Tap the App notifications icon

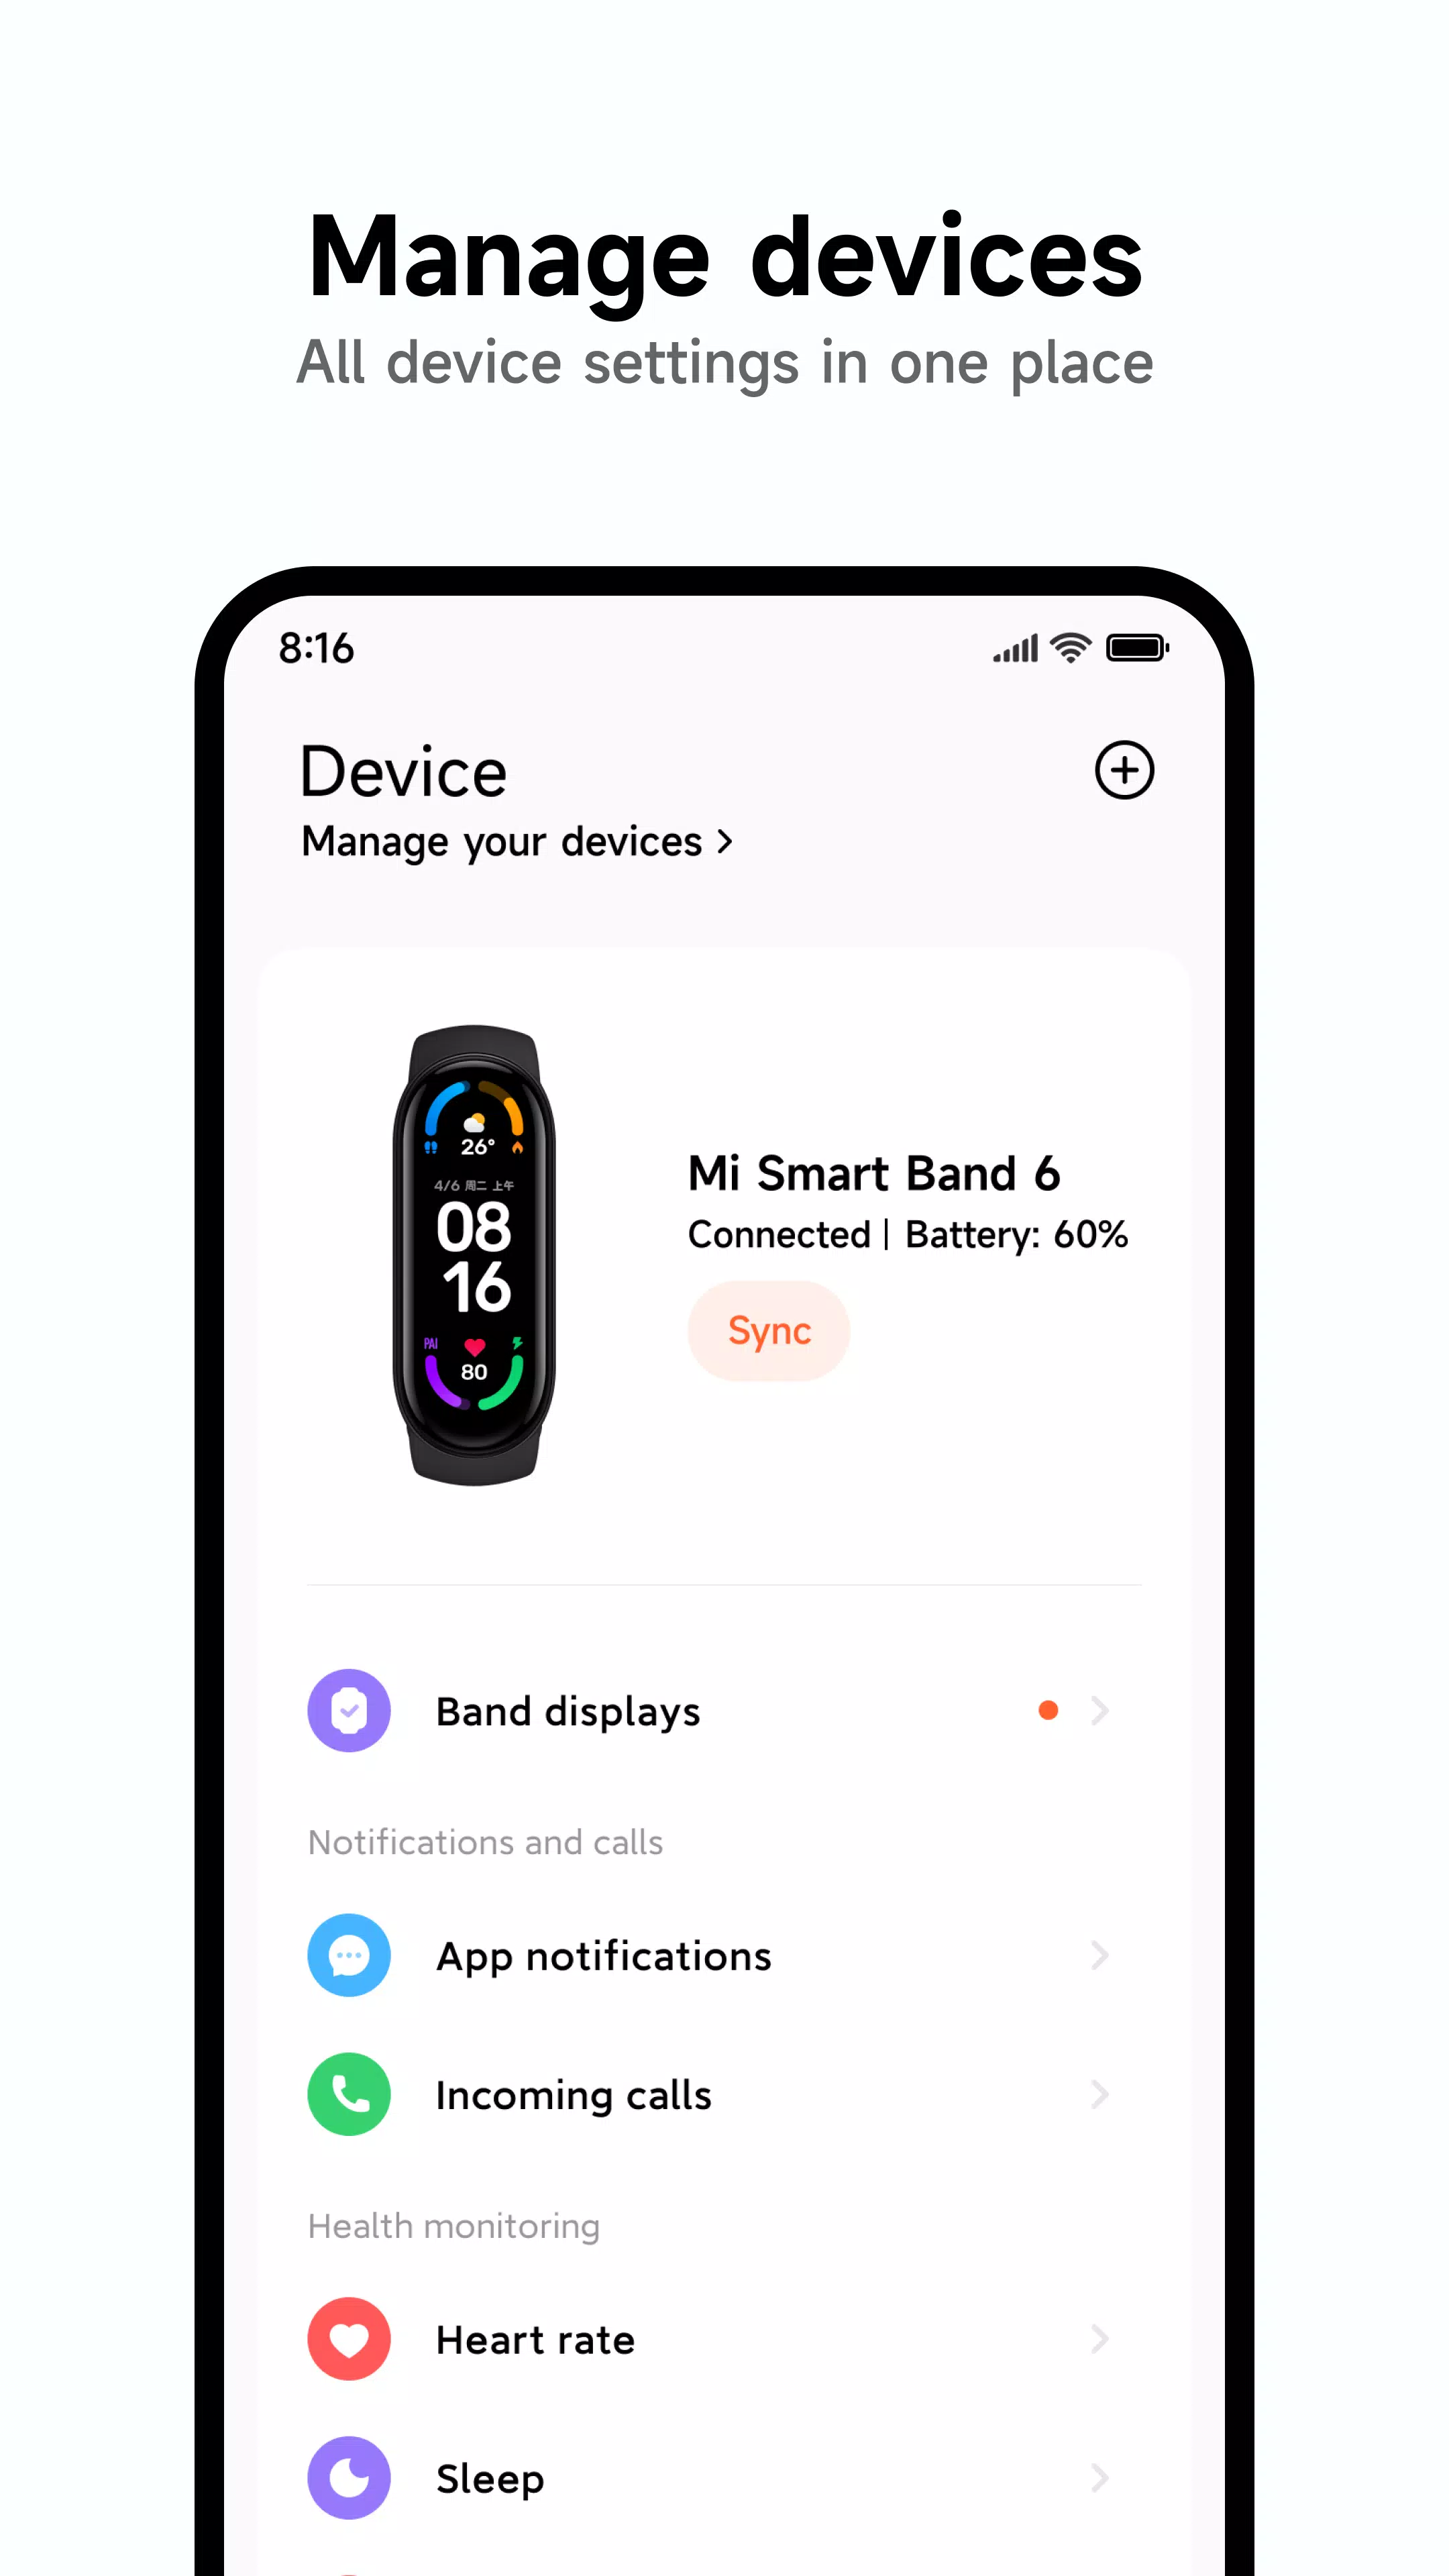pyautogui.click(x=349, y=1953)
